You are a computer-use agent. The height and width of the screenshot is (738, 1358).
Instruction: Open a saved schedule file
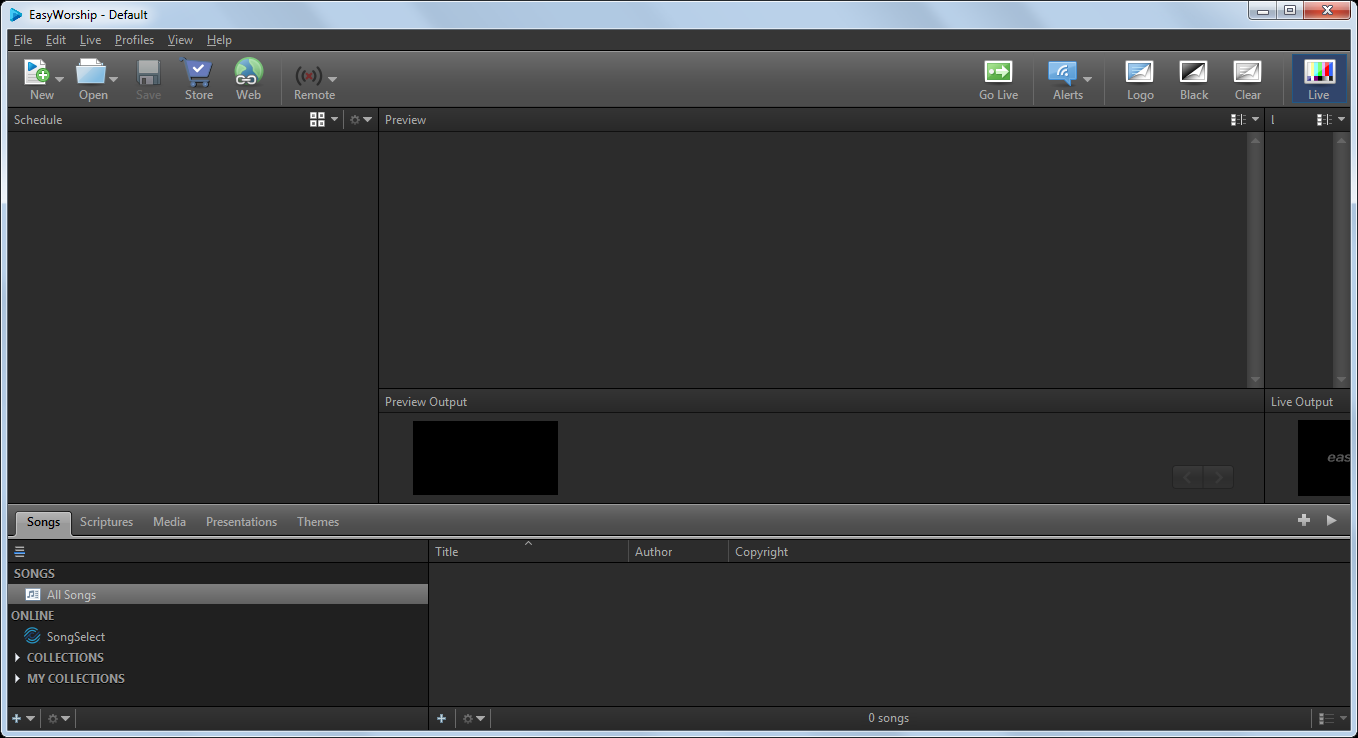click(93, 78)
